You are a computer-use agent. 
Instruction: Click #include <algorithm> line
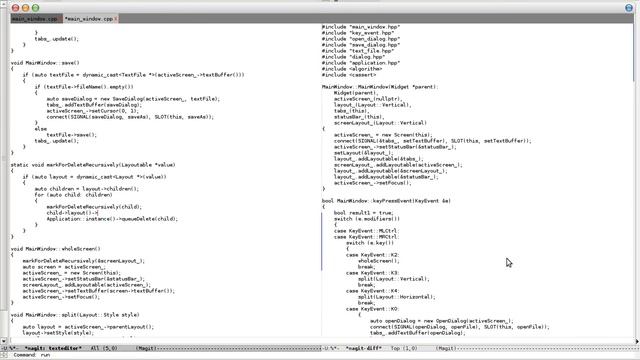[352, 69]
